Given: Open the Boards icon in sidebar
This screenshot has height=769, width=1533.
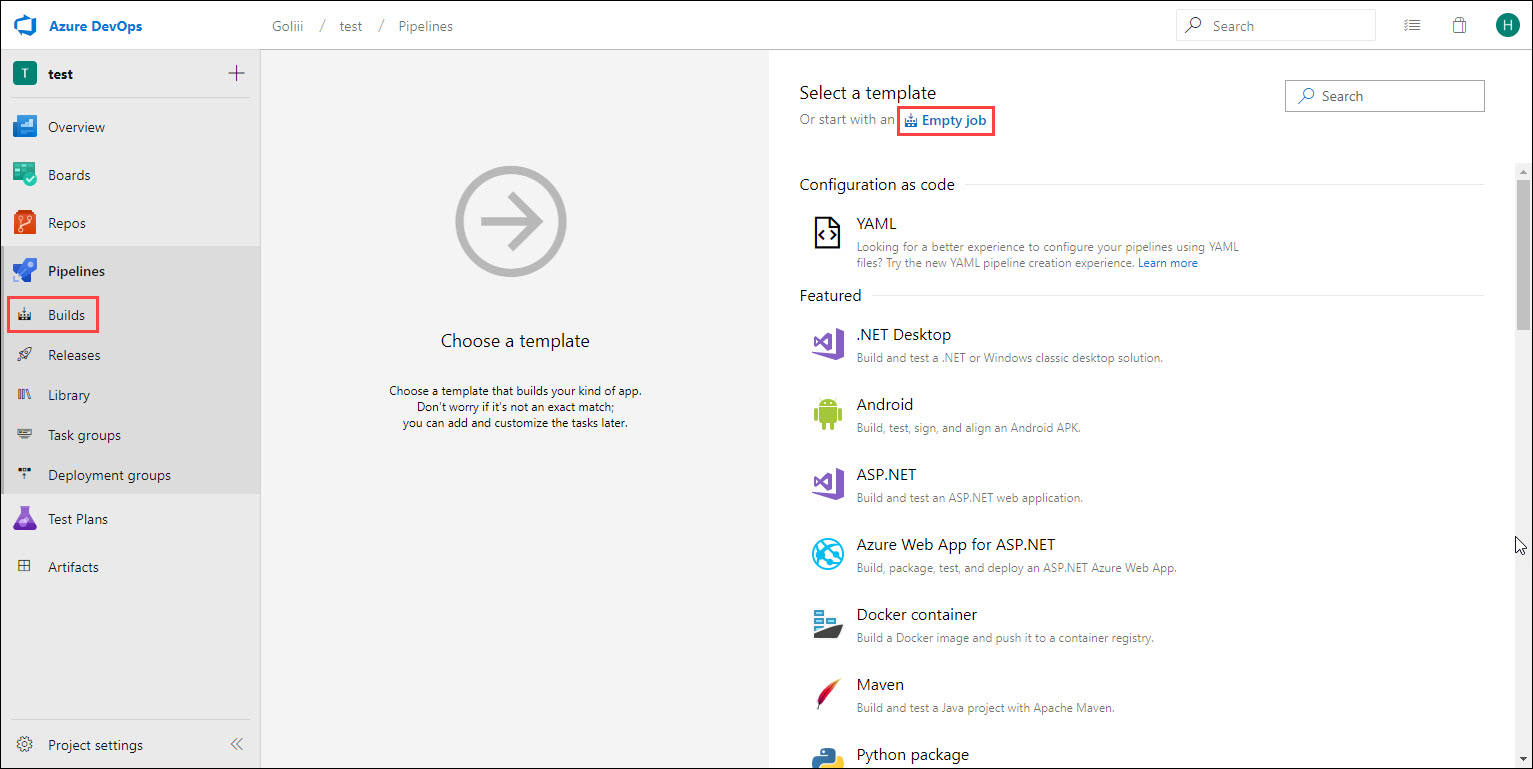Looking at the screenshot, I should tap(25, 175).
